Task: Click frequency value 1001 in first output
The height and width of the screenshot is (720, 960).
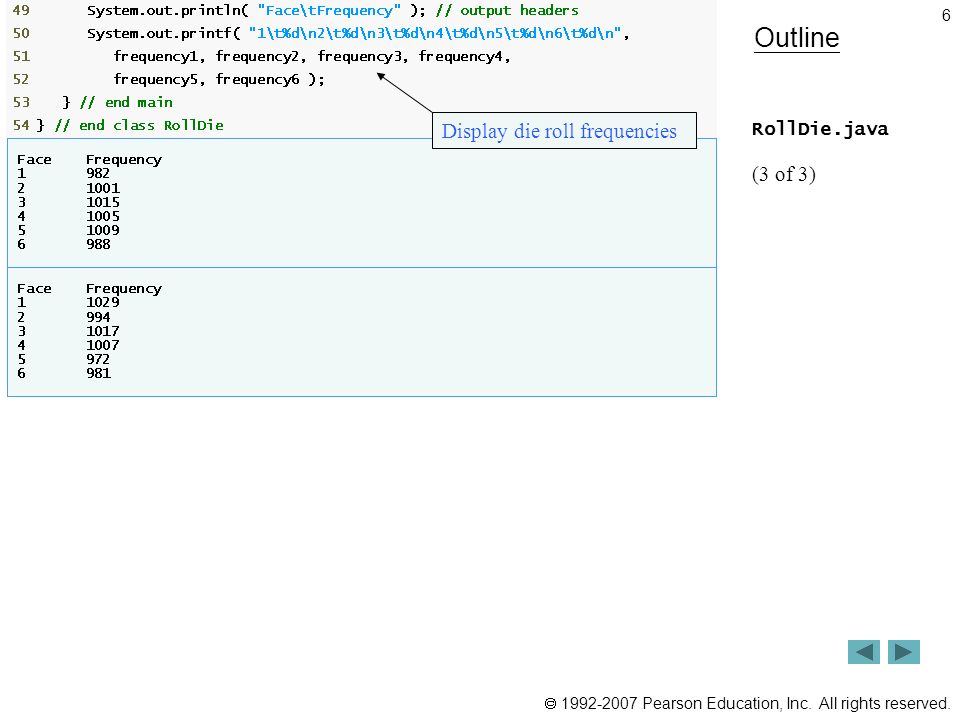Action: 103,188
